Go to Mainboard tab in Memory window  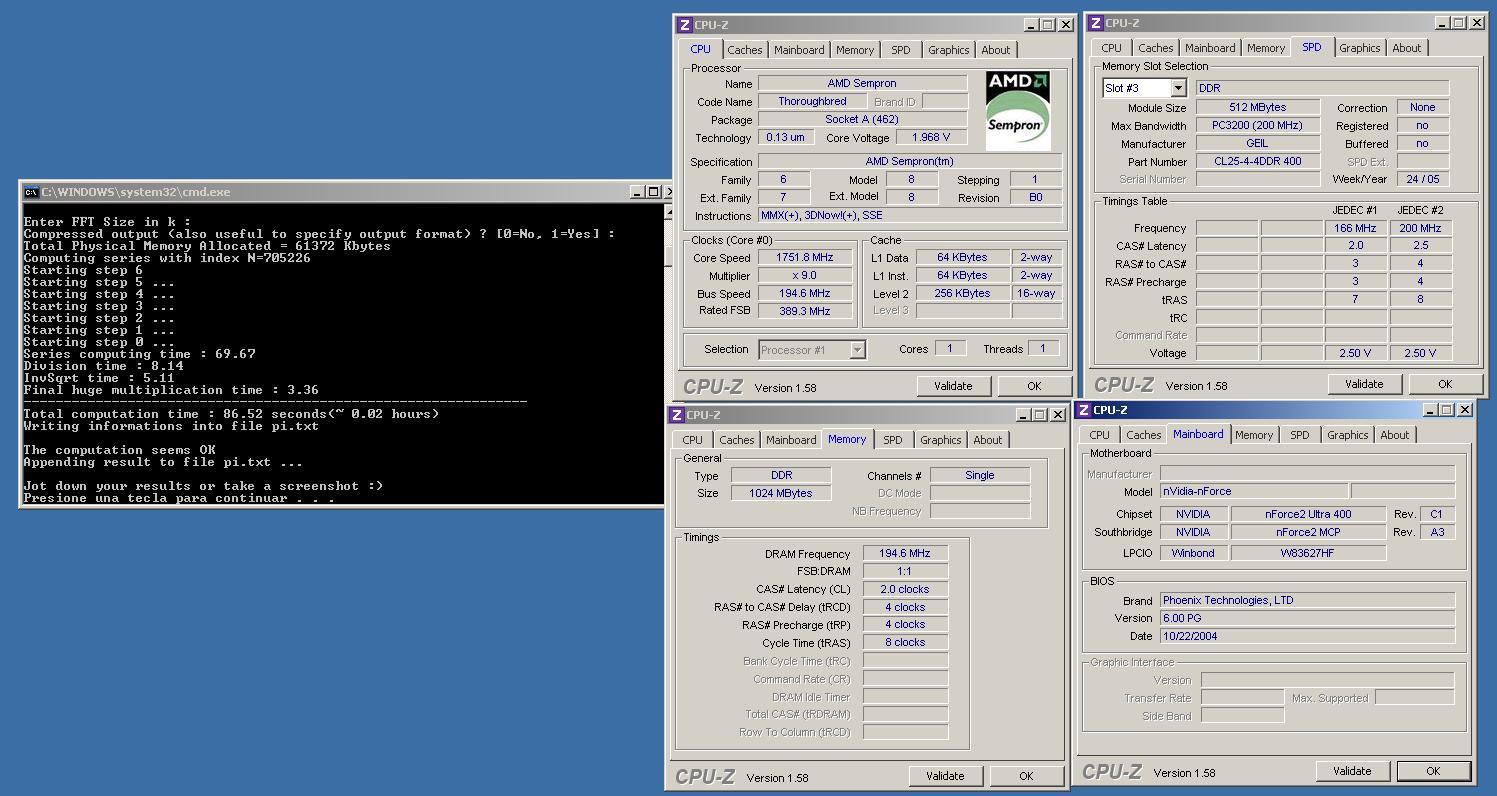coord(791,440)
